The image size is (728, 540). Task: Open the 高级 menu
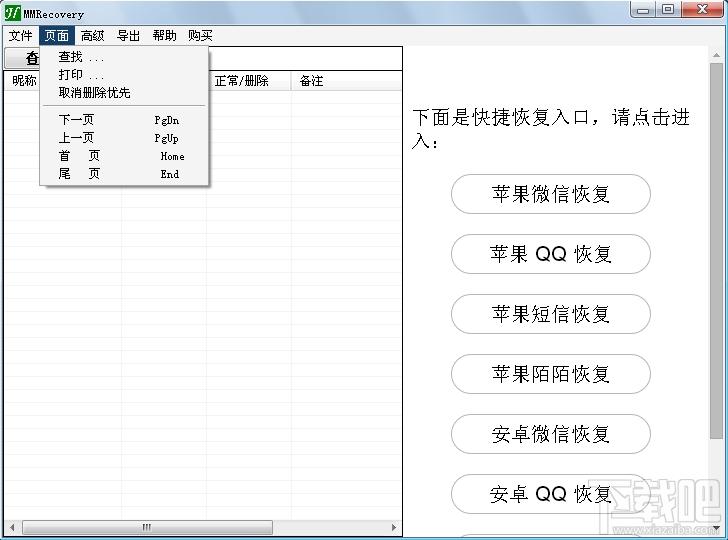[x=92, y=36]
